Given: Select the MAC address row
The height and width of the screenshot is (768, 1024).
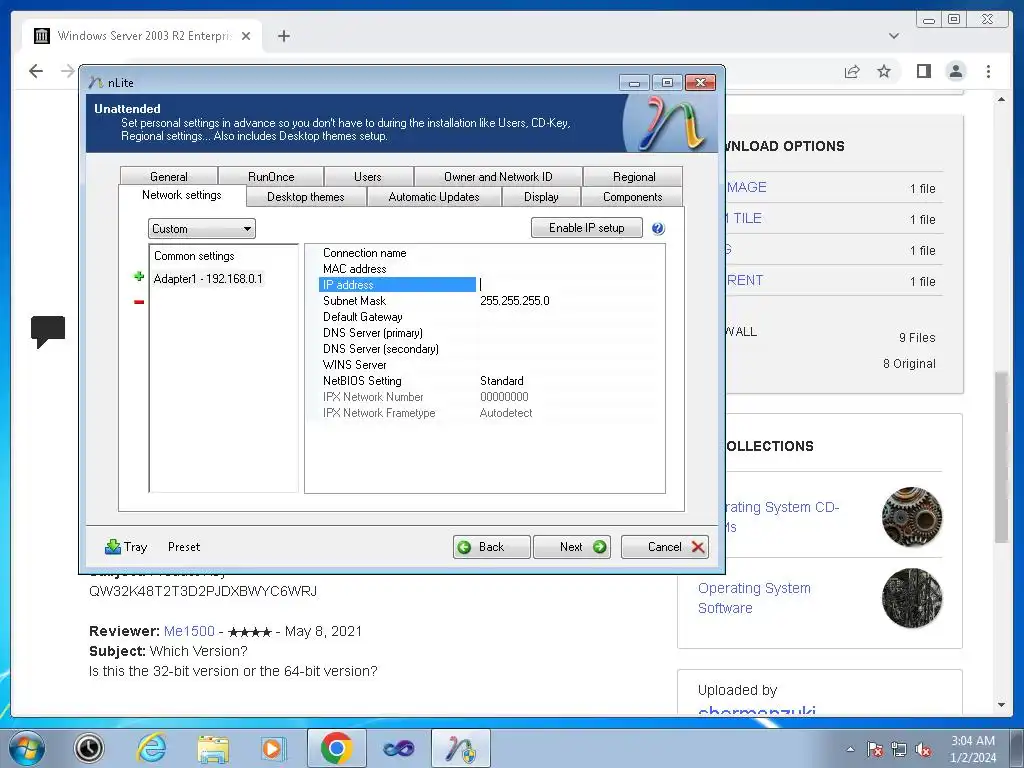Looking at the screenshot, I should (x=490, y=268).
